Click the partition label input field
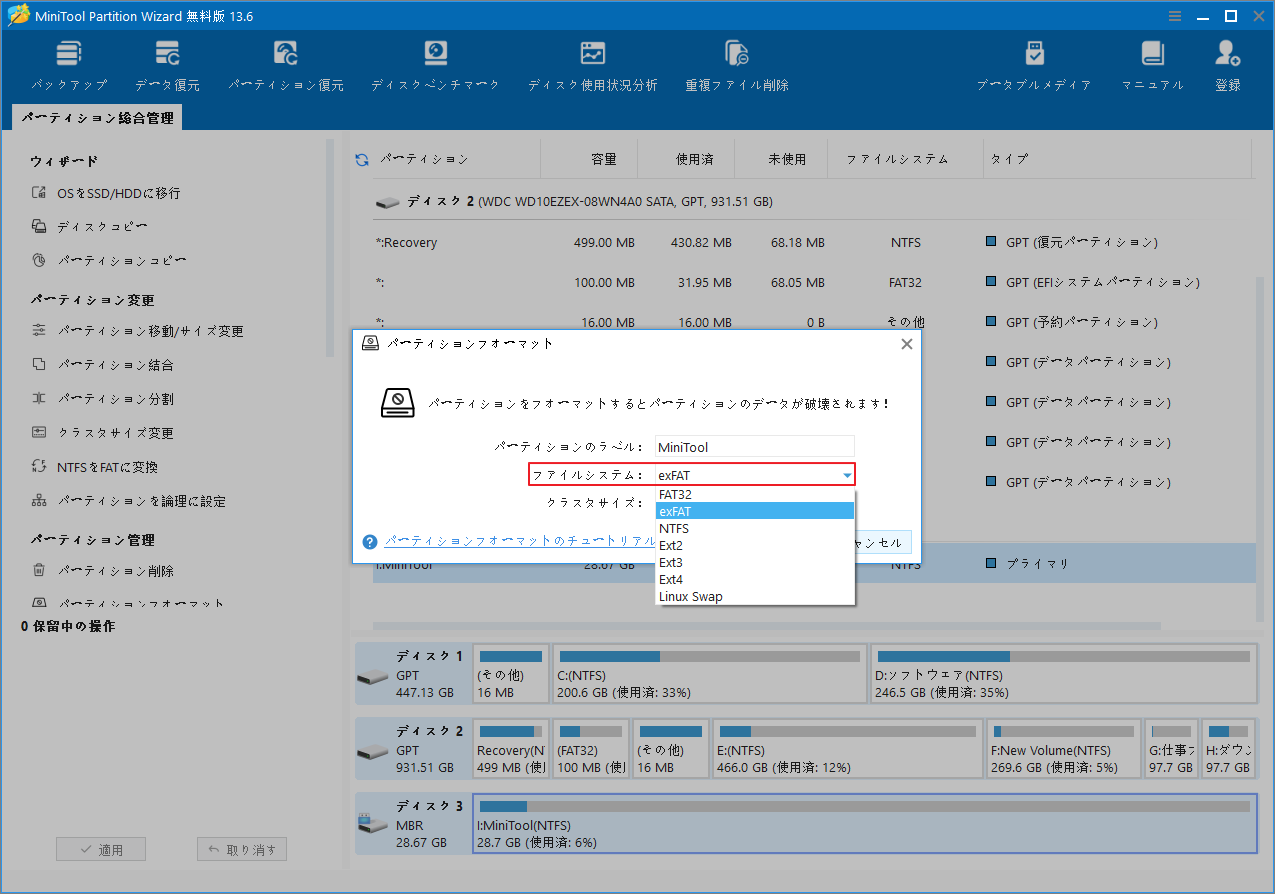Viewport: 1275px width, 894px height. pyautogui.click(x=754, y=446)
